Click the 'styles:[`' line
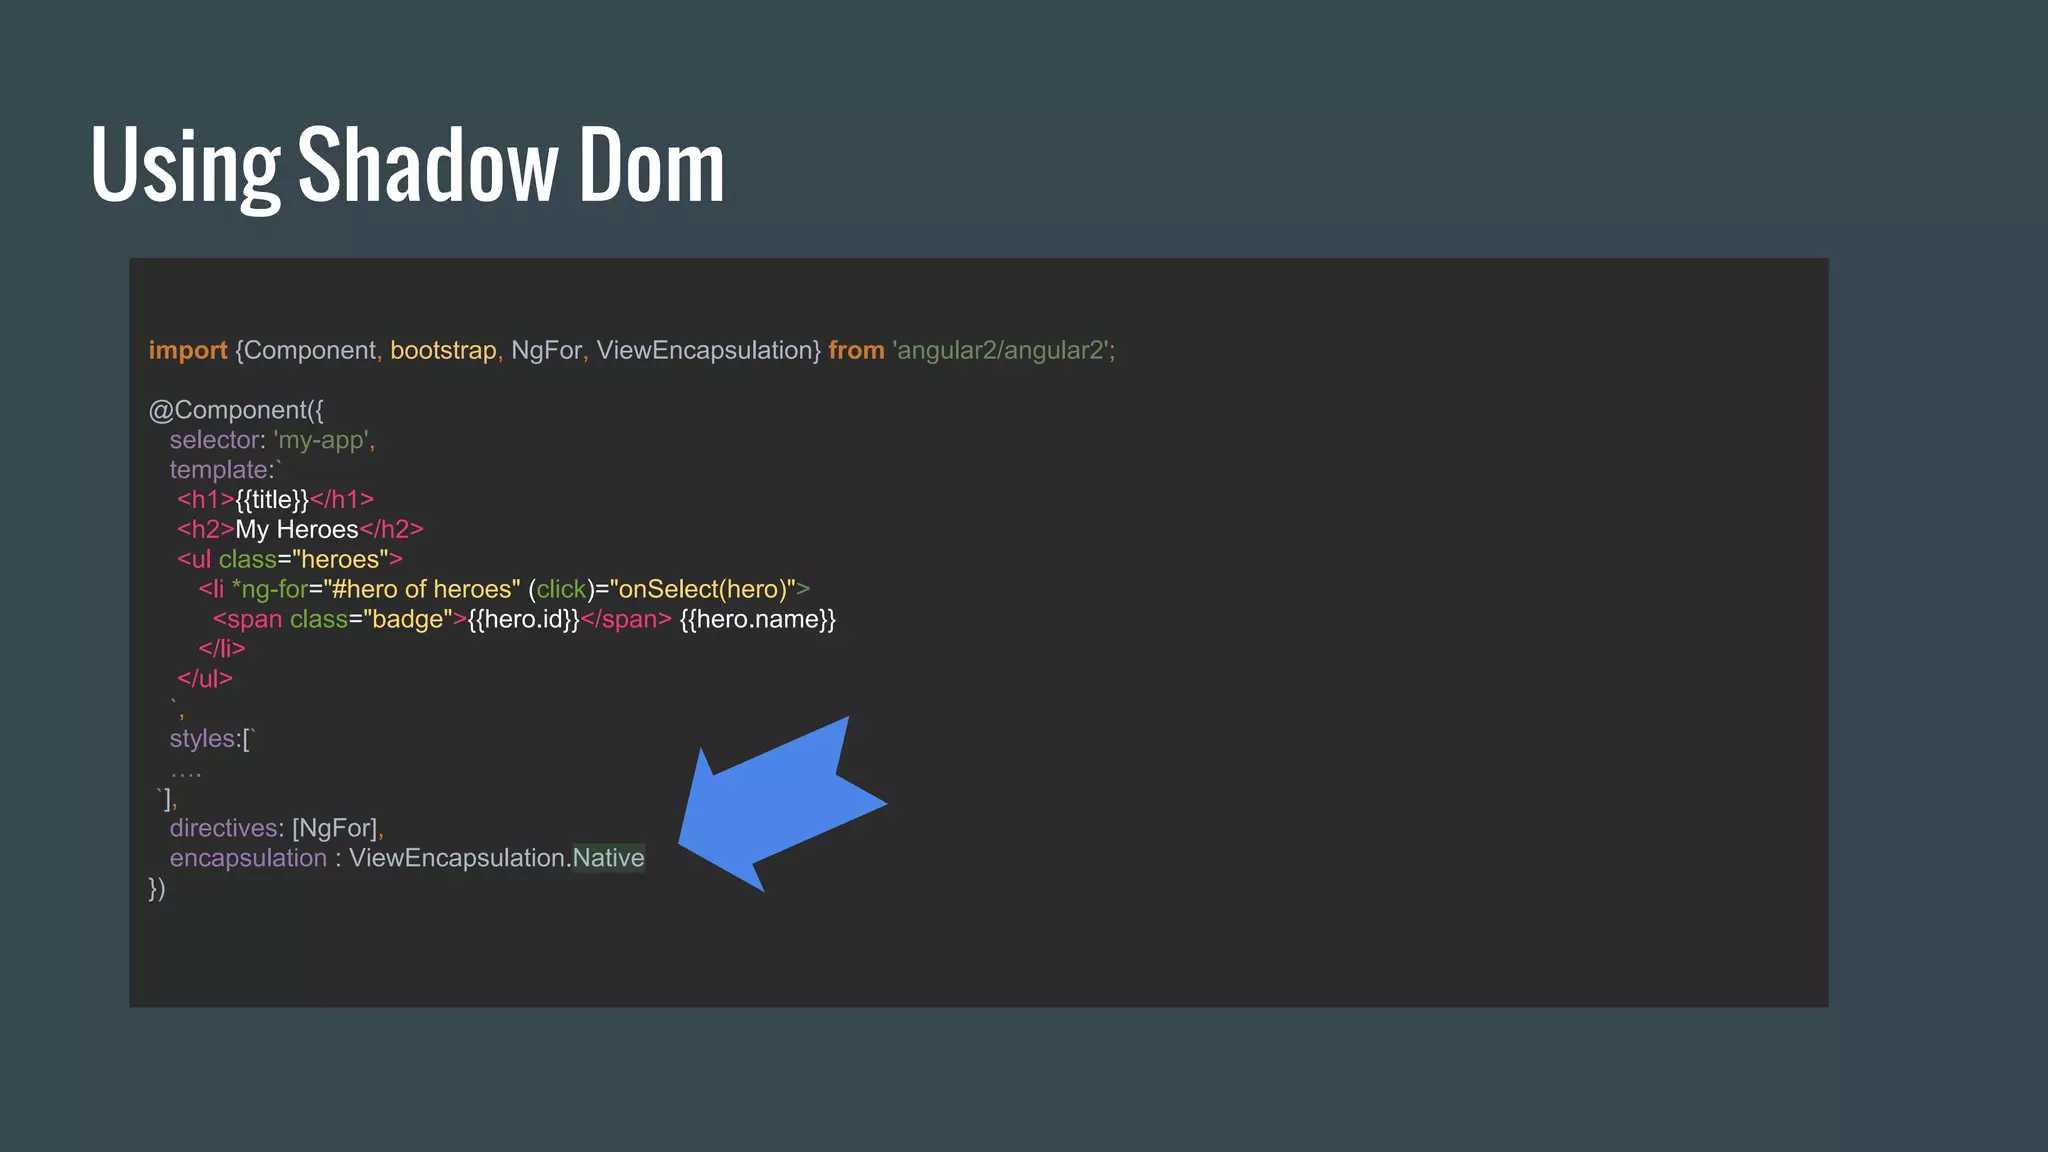The height and width of the screenshot is (1152, 2048). coord(212,739)
